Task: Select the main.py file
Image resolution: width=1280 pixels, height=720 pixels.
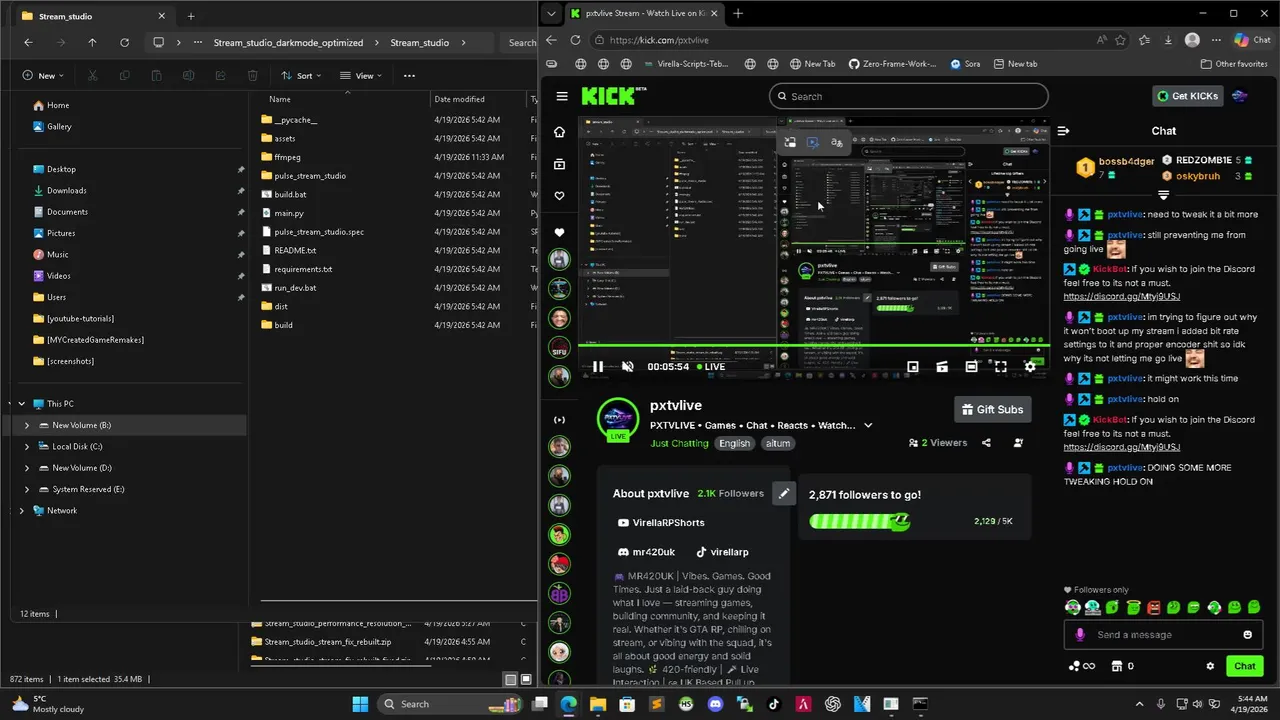Action: click(289, 213)
